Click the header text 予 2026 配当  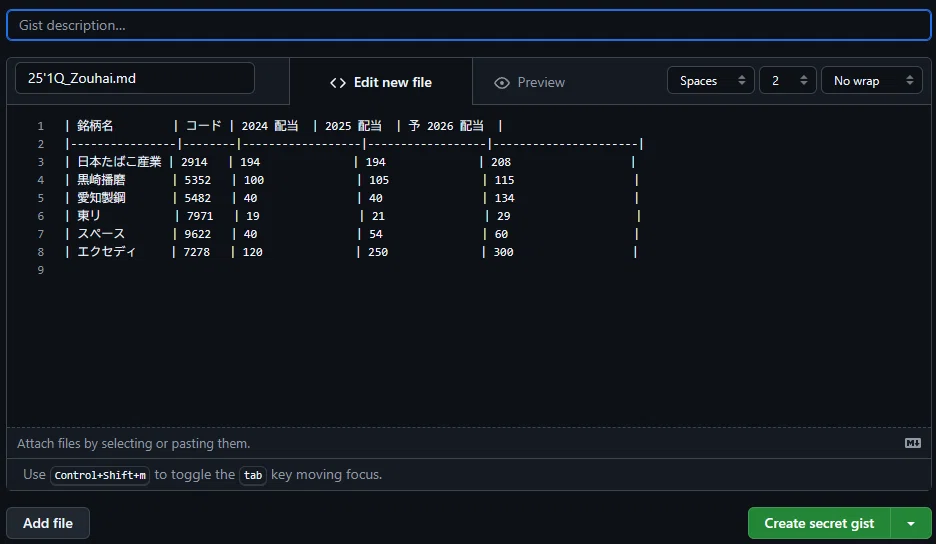click(x=446, y=126)
